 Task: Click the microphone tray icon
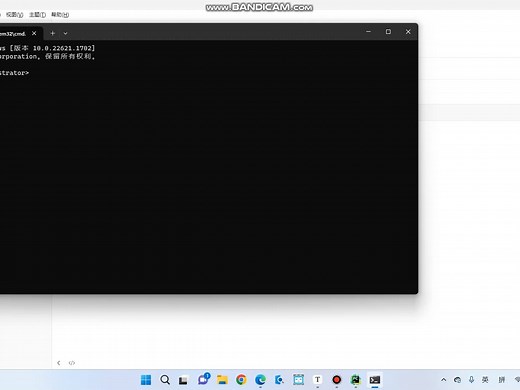tap(471, 380)
